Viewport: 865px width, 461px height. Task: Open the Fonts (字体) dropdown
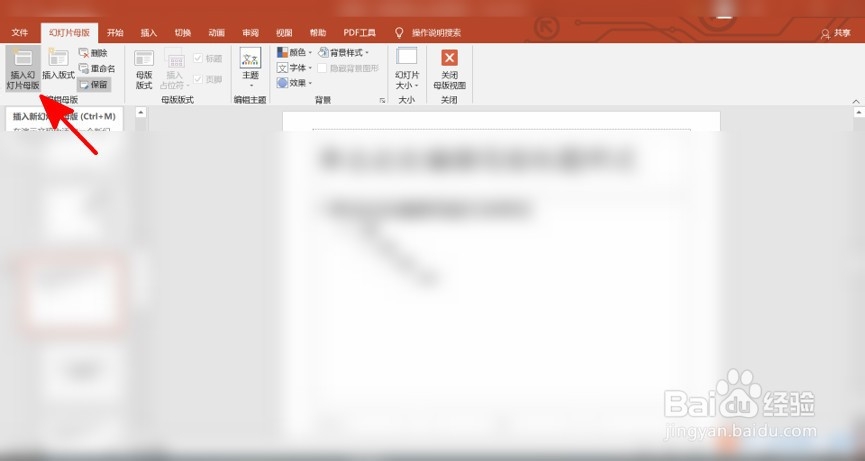tap(295, 68)
